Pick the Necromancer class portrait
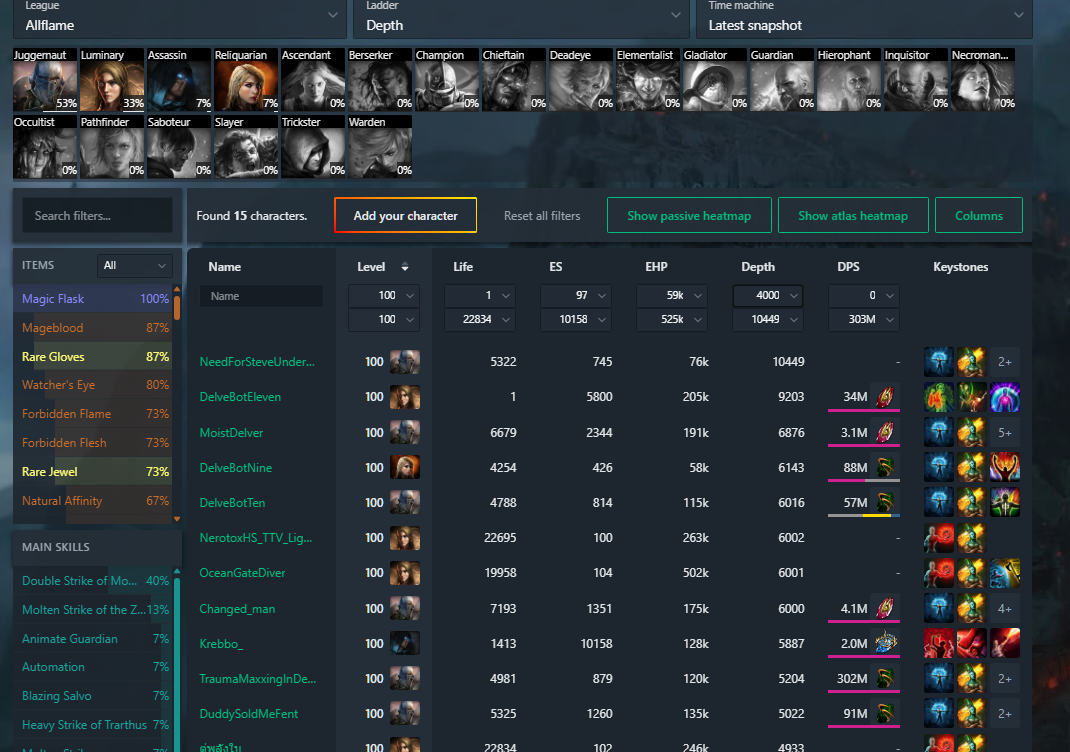Screen dimensions: 1070x752 click(983, 79)
